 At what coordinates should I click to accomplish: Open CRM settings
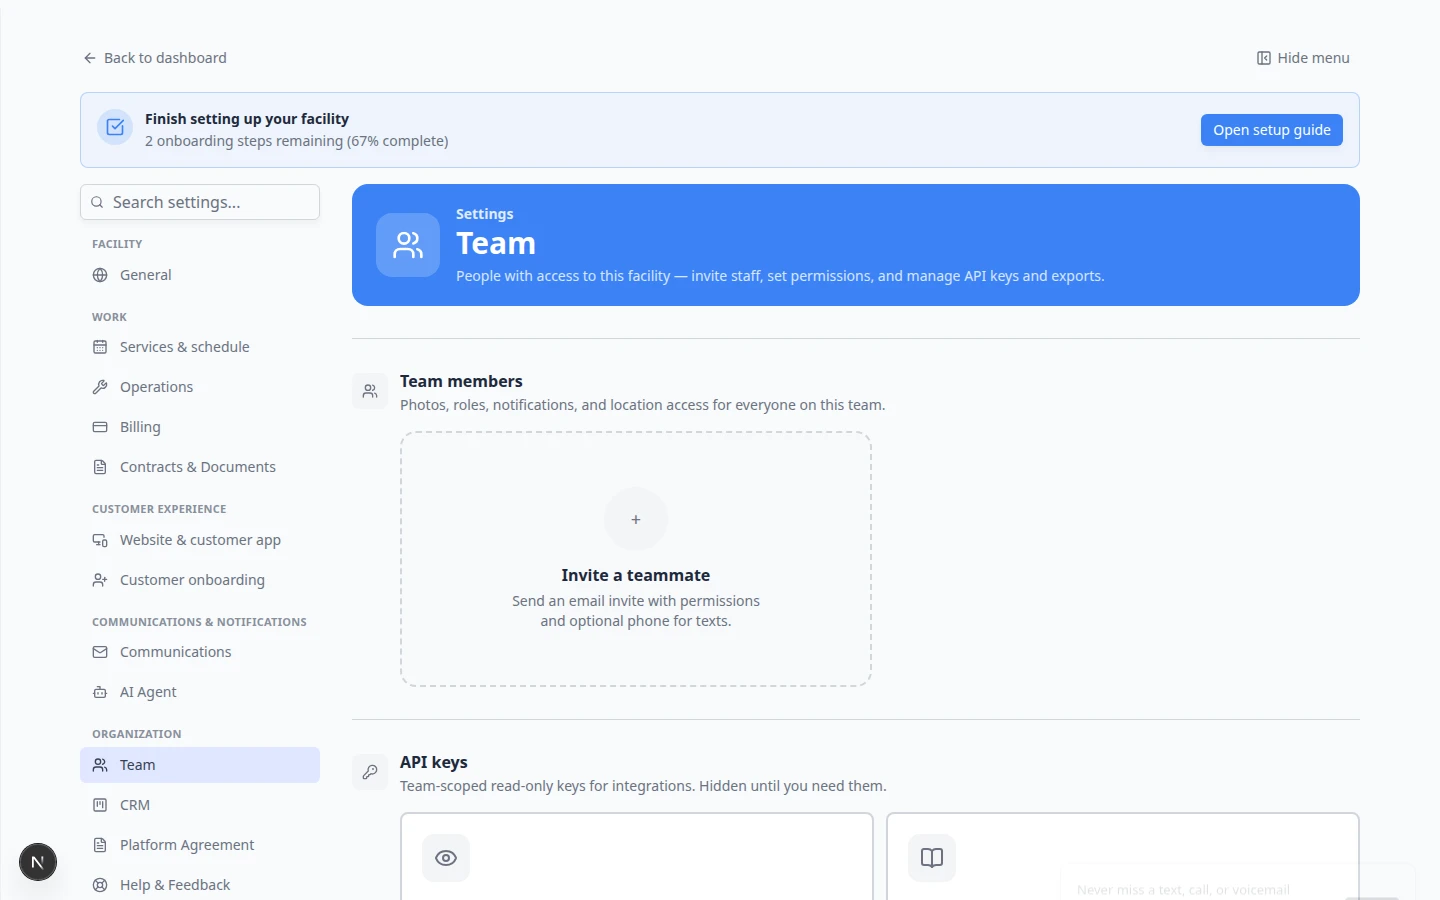(200, 805)
